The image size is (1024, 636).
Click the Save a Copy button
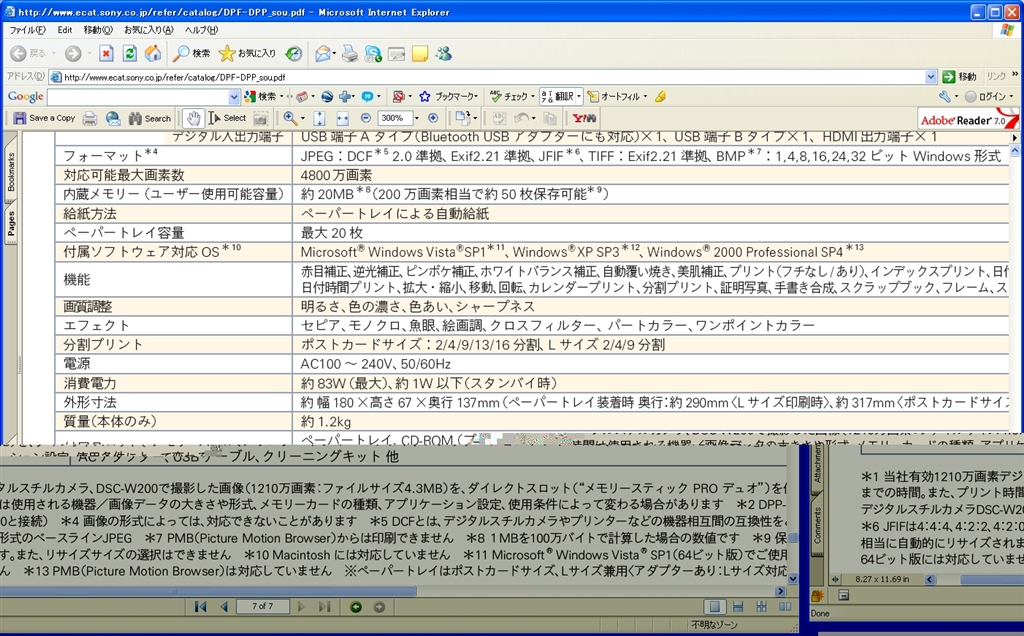tap(44, 118)
